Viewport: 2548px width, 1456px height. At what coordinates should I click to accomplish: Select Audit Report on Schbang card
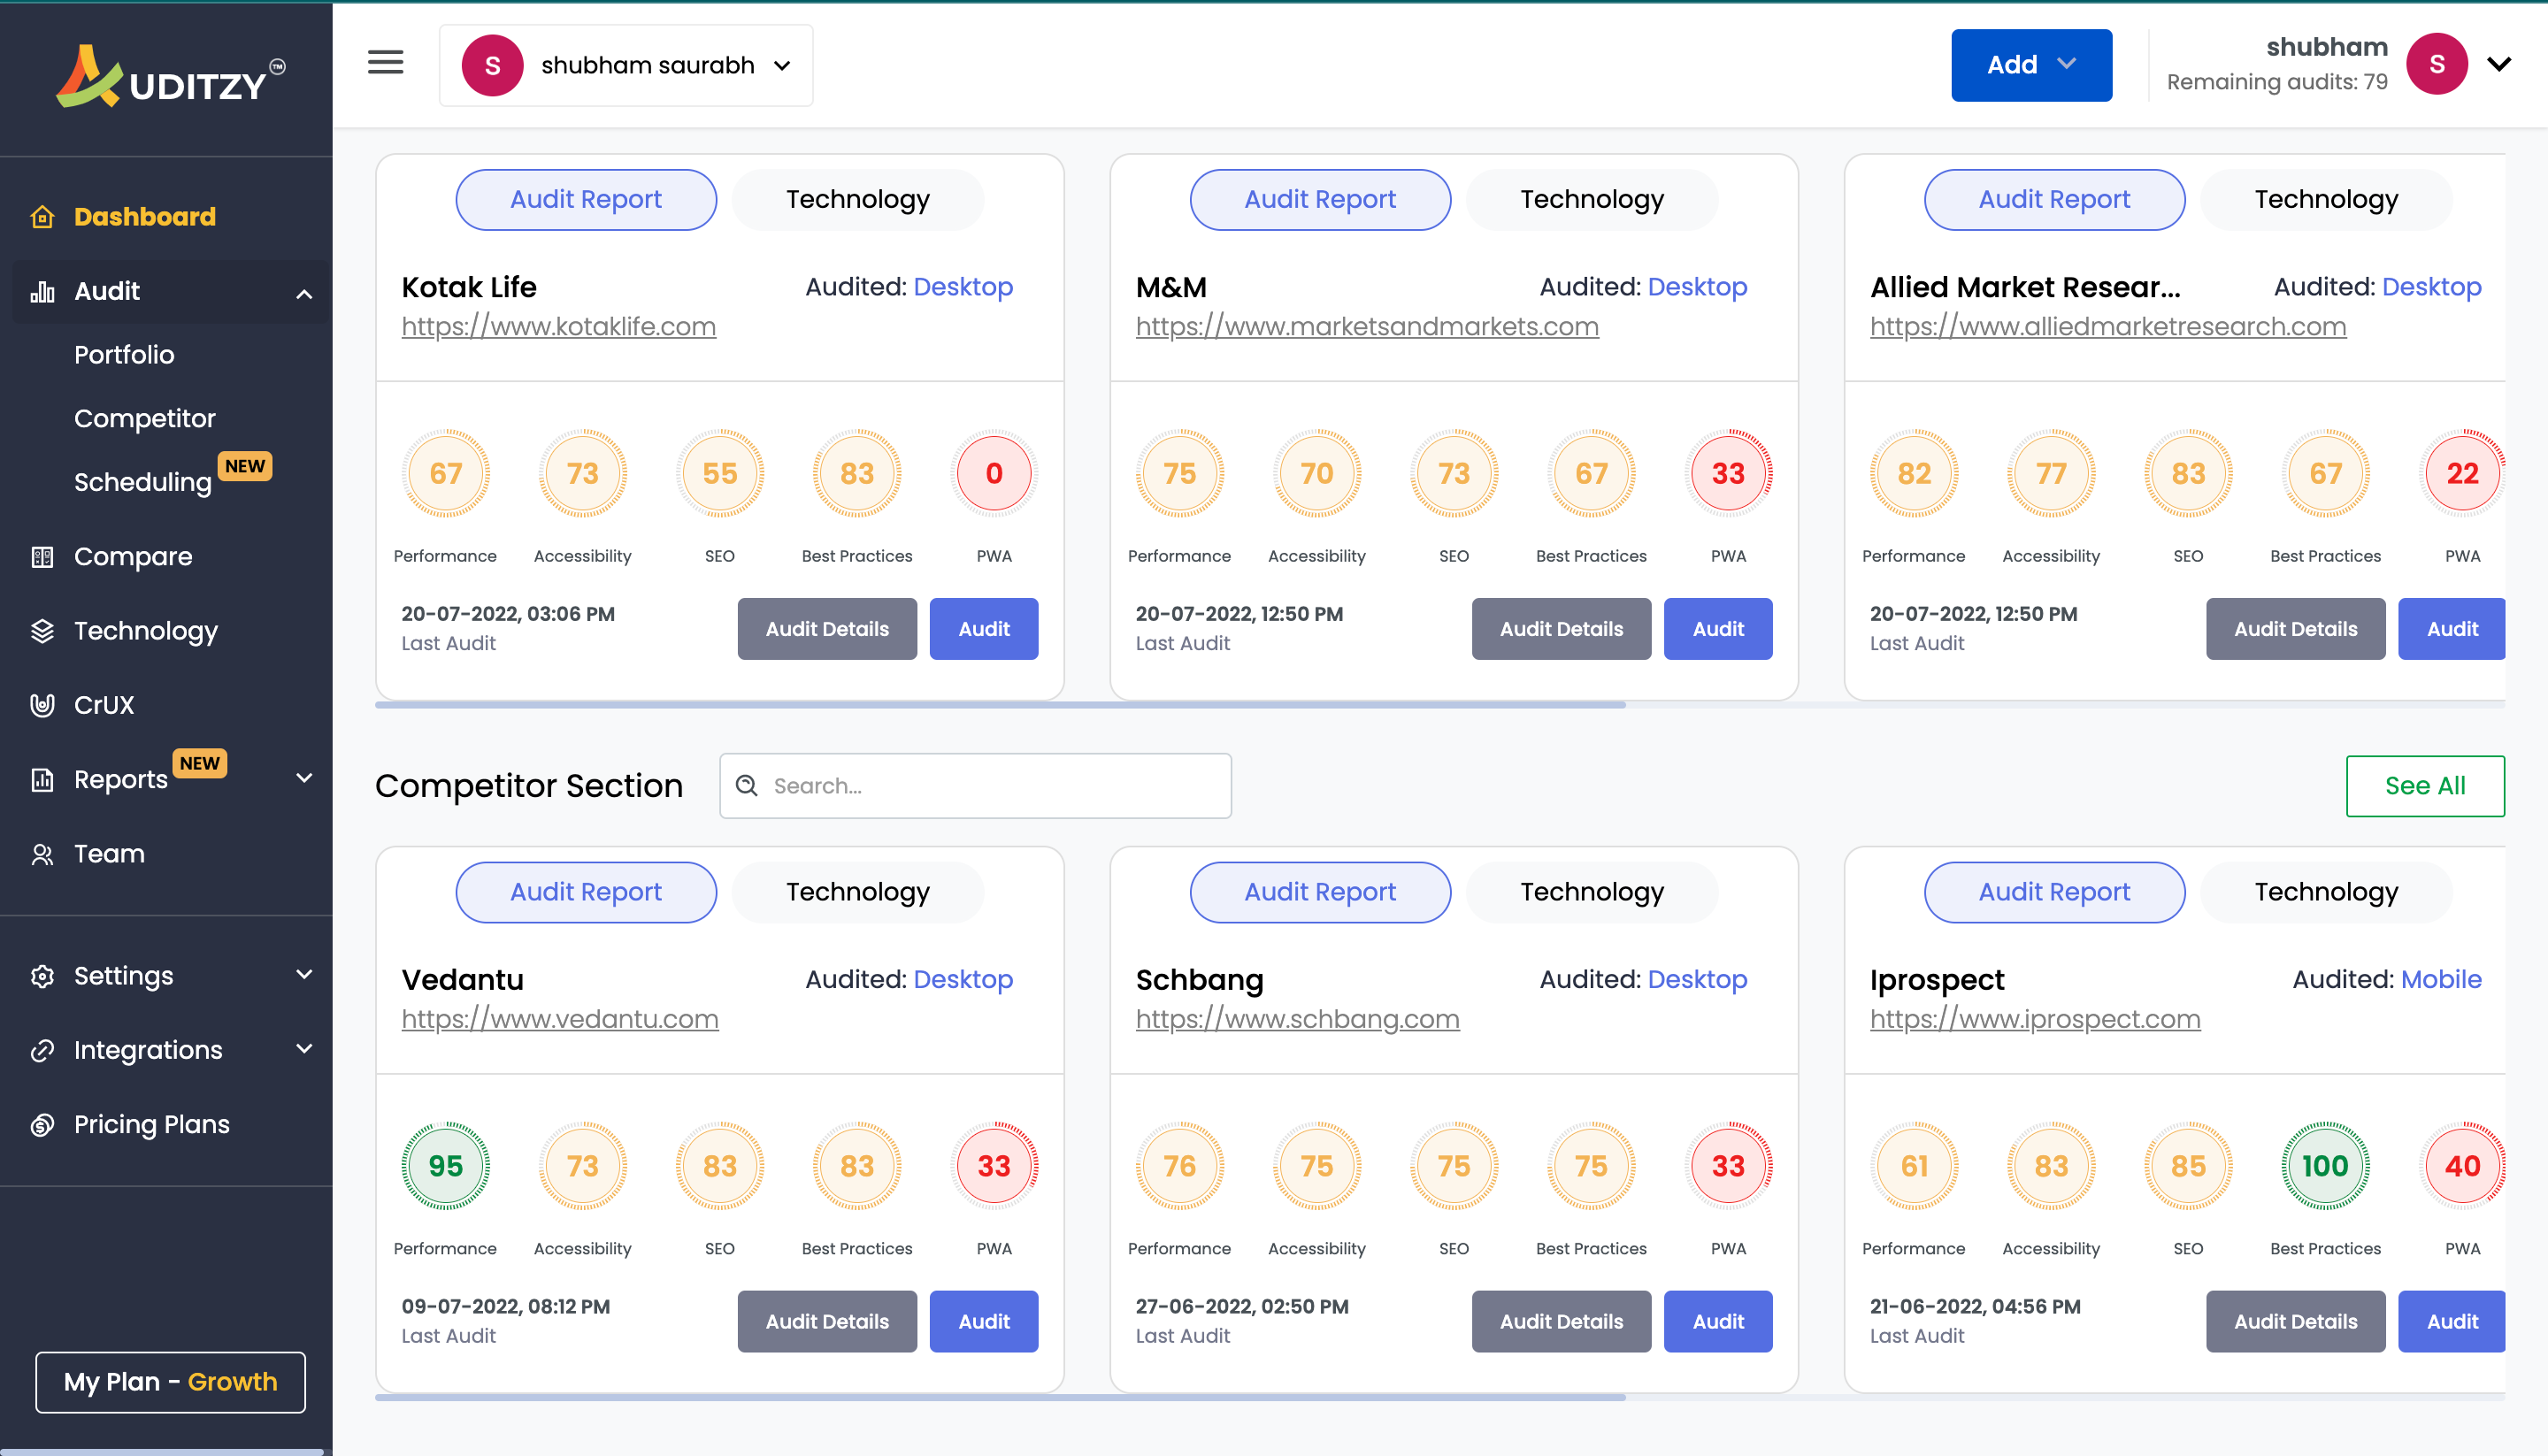click(x=1319, y=891)
